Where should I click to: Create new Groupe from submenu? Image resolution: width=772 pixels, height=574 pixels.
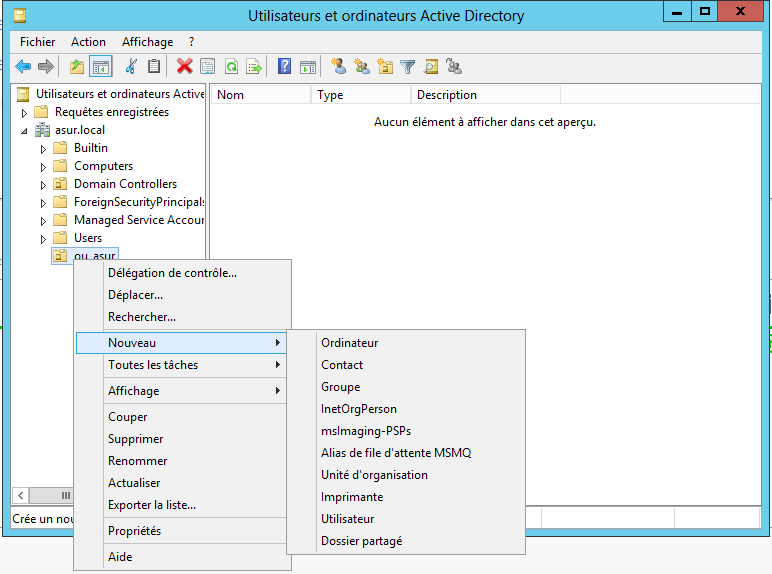click(406, 387)
